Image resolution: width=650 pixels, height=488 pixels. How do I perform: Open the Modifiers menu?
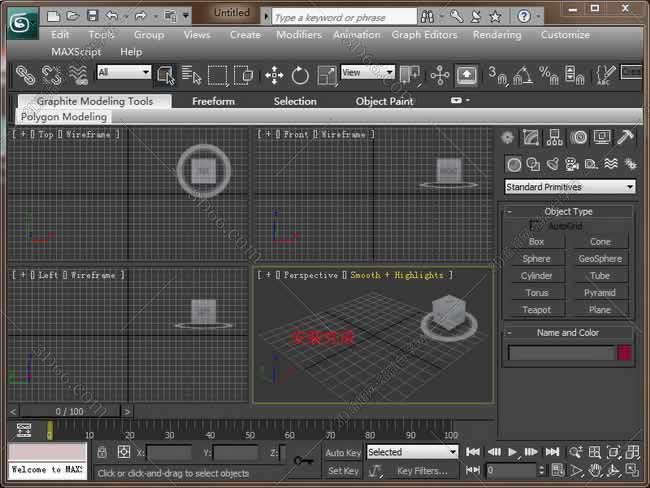(x=299, y=35)
